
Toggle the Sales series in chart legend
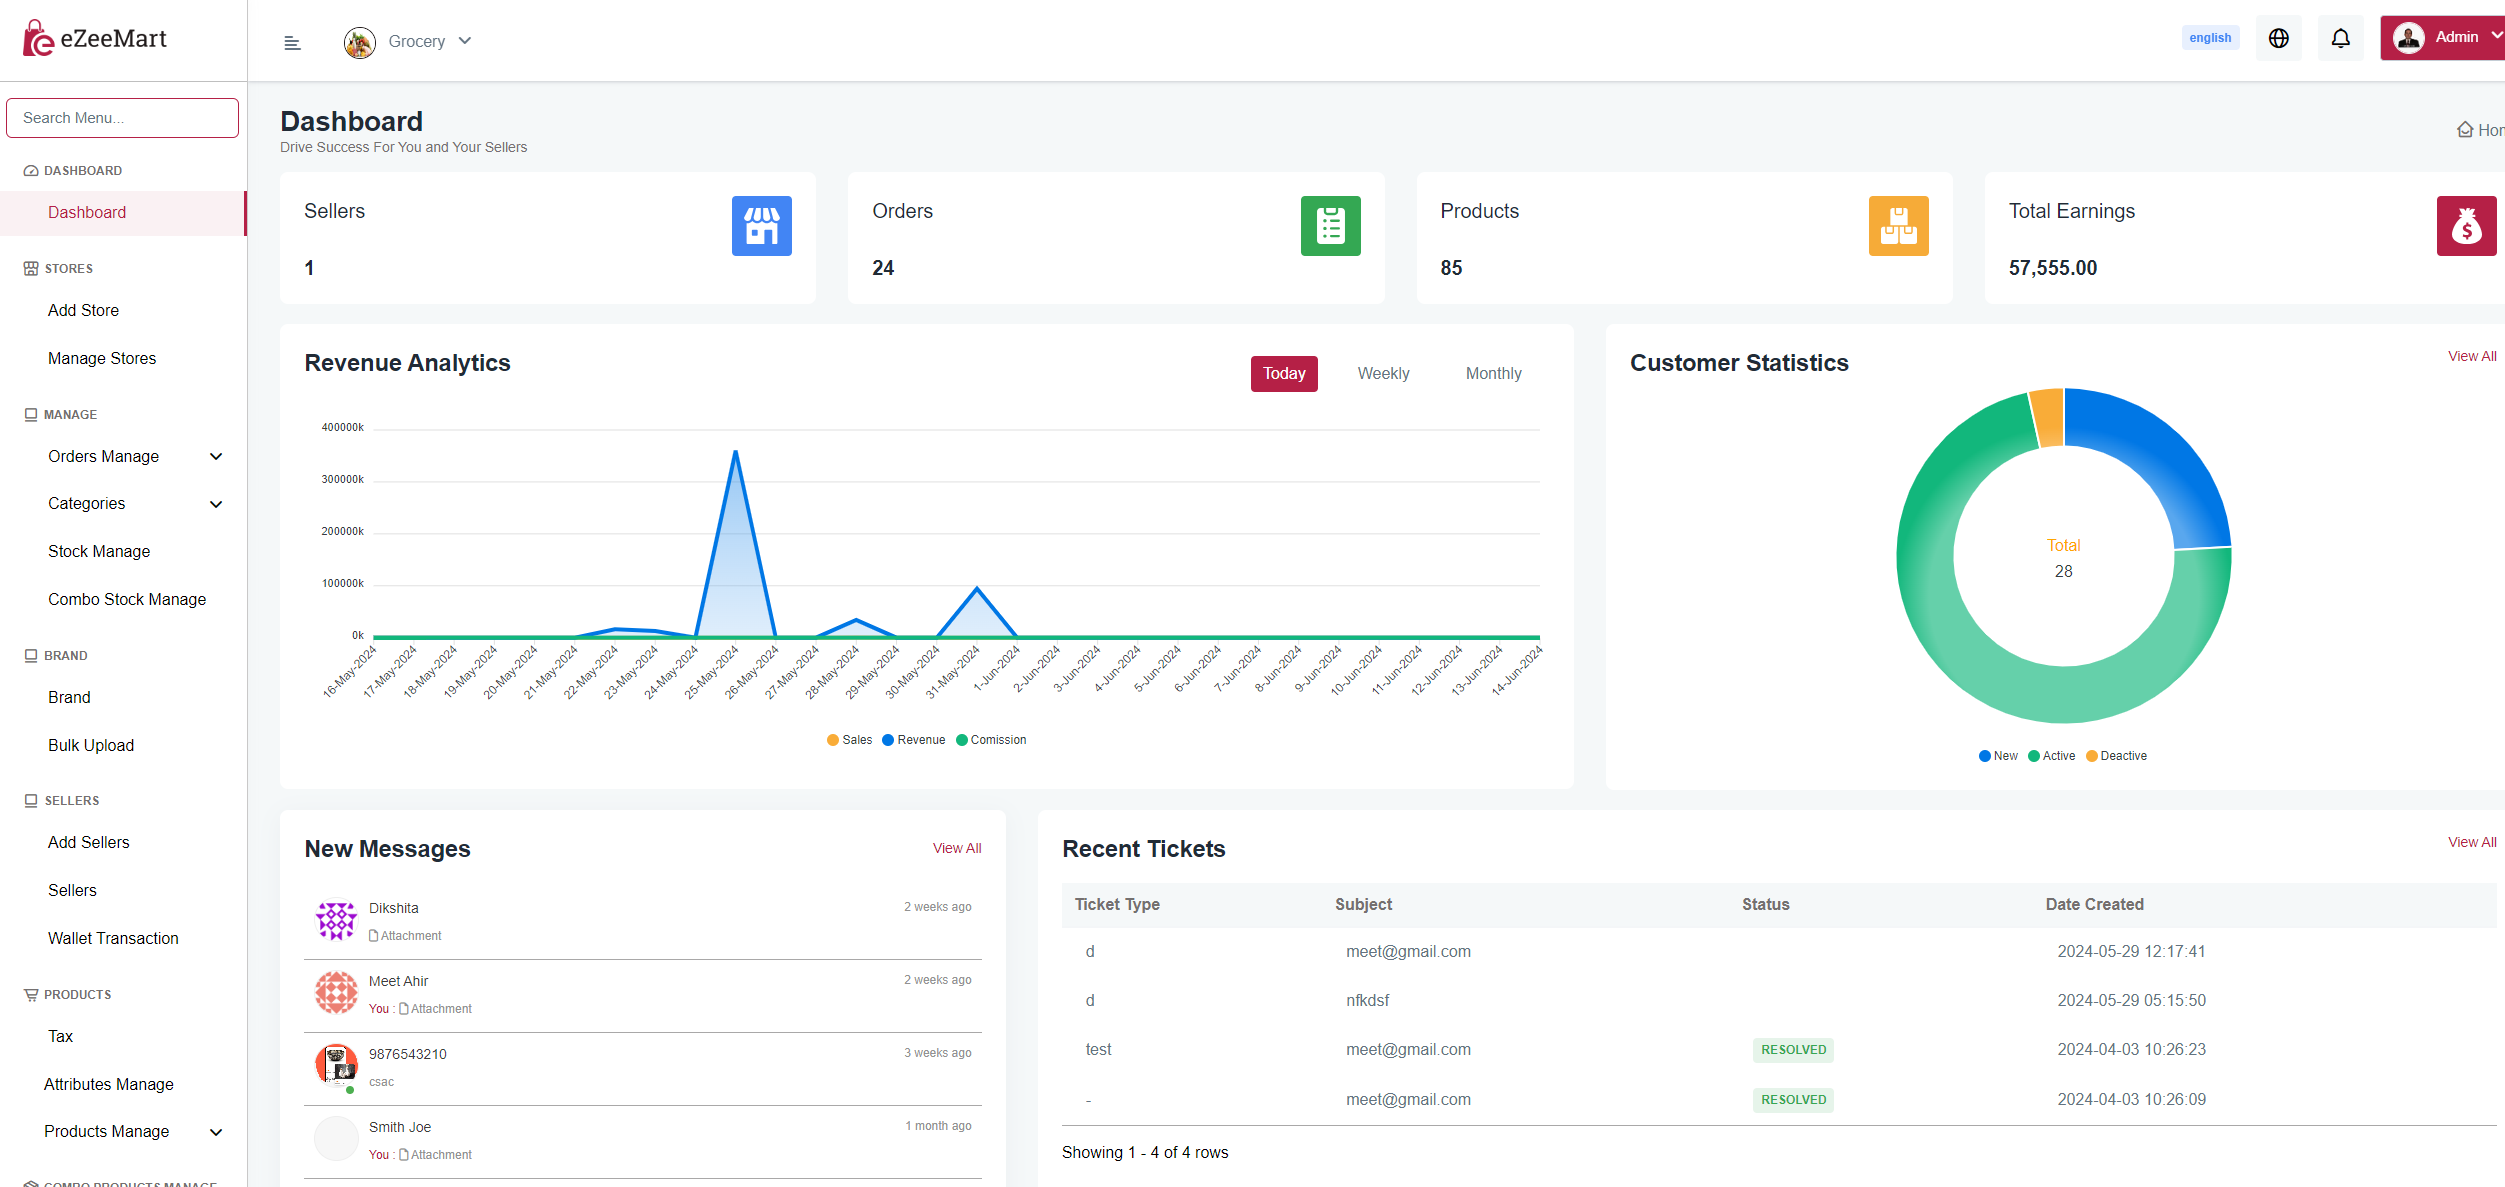[849, 740]
